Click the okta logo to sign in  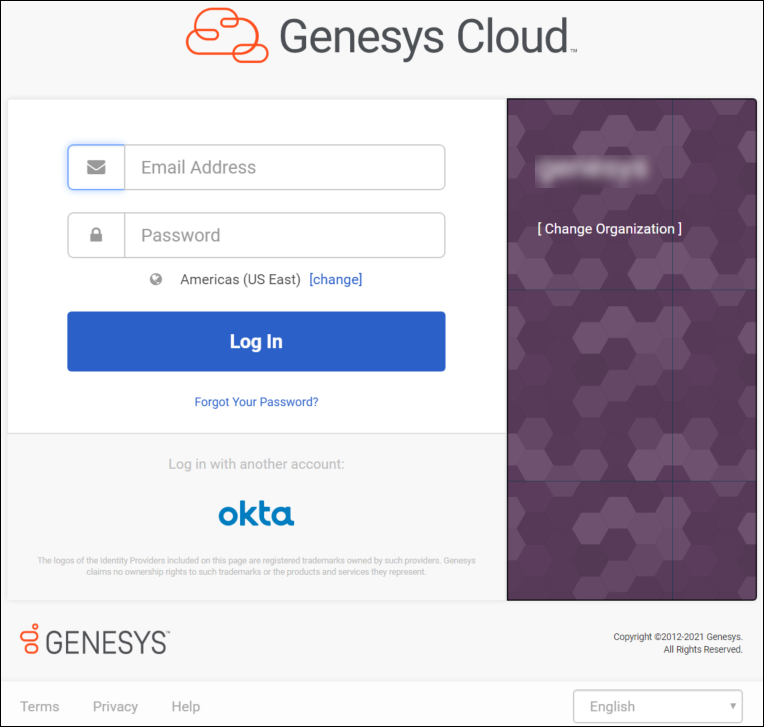point(256,514)
